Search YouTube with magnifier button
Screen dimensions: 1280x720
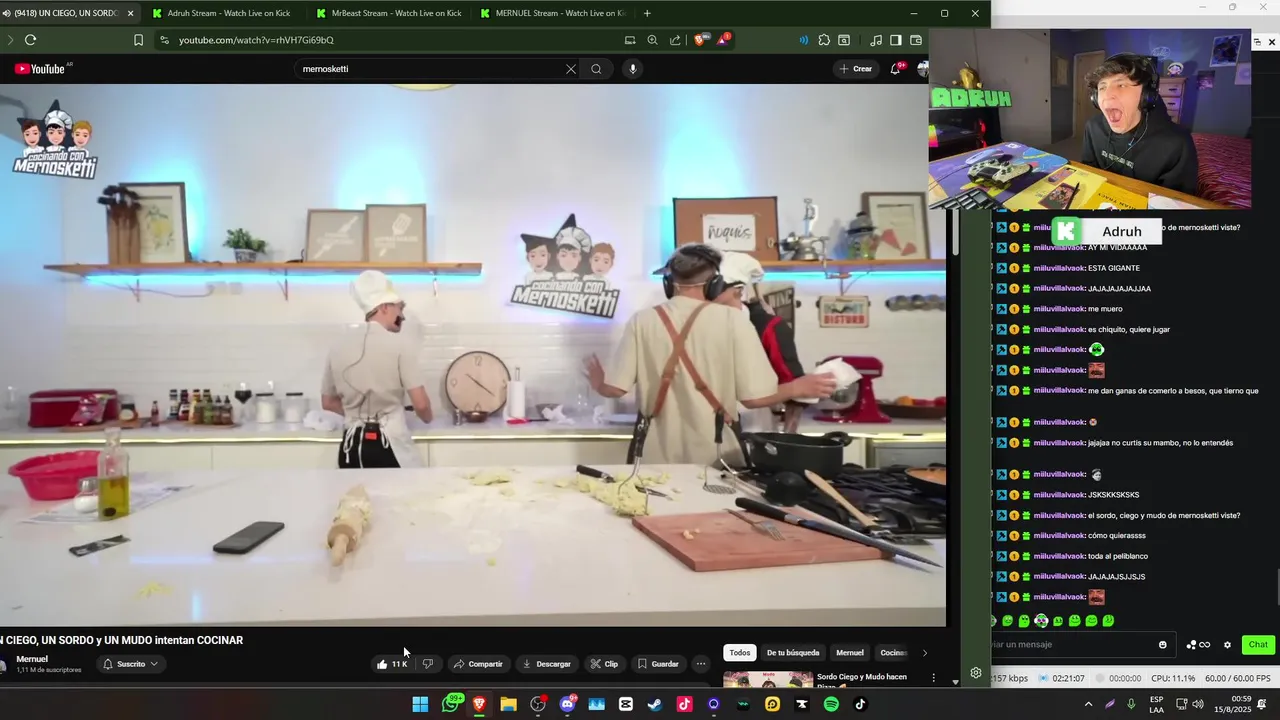596,69
